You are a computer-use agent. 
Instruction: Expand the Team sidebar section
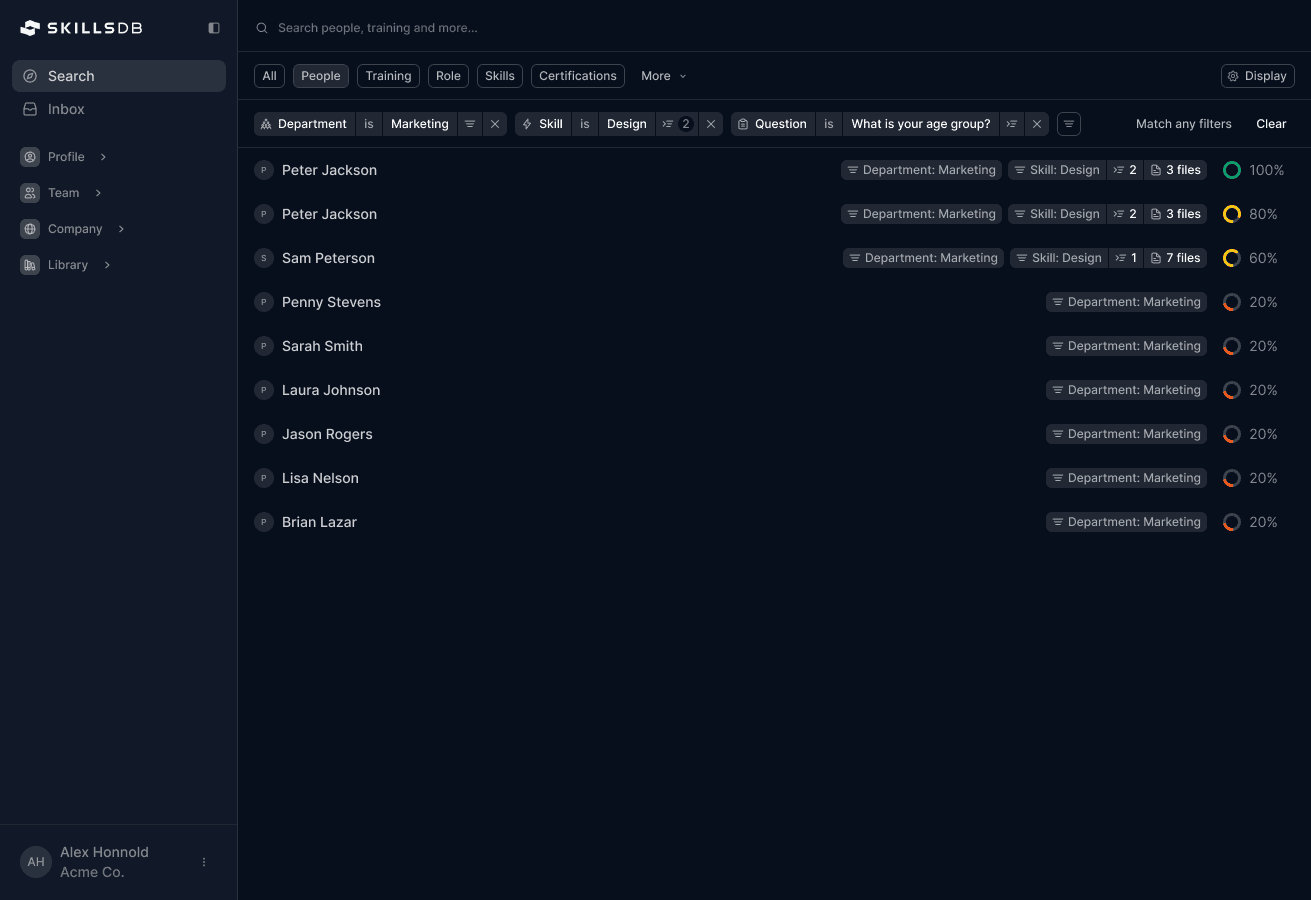[98, 192]
